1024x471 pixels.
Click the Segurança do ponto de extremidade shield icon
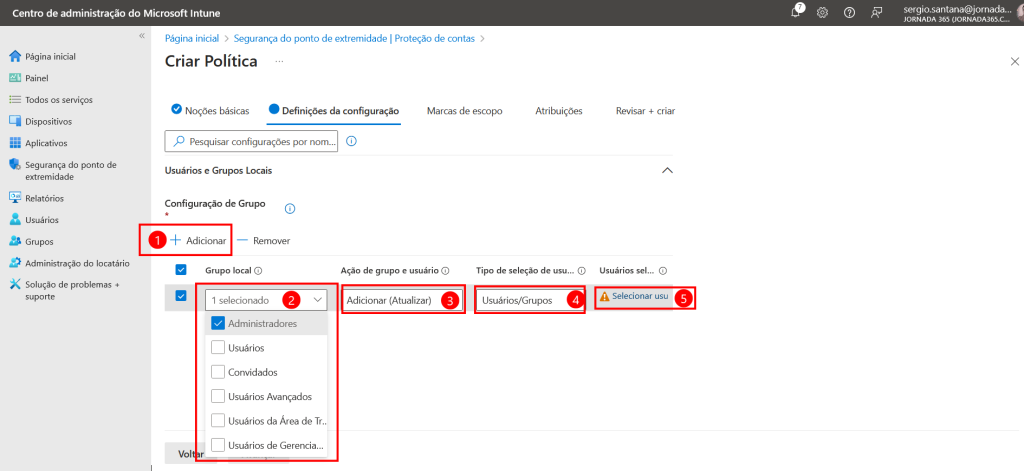click(x=16, y=165)
